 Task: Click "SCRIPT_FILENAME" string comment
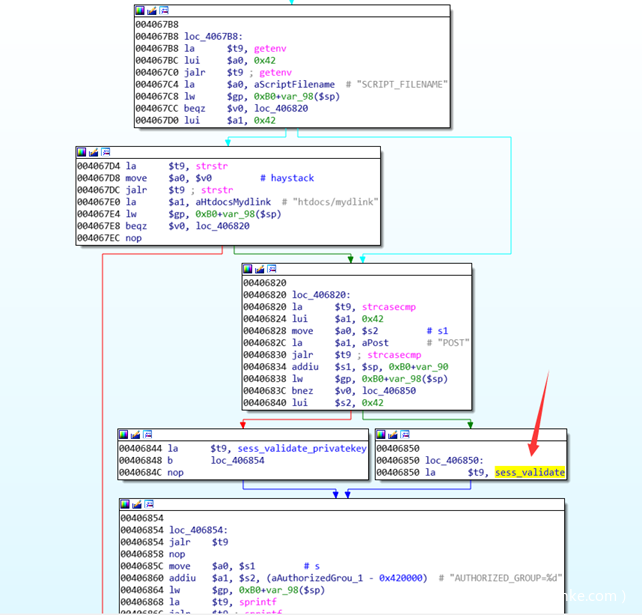[x=402, y=84]
